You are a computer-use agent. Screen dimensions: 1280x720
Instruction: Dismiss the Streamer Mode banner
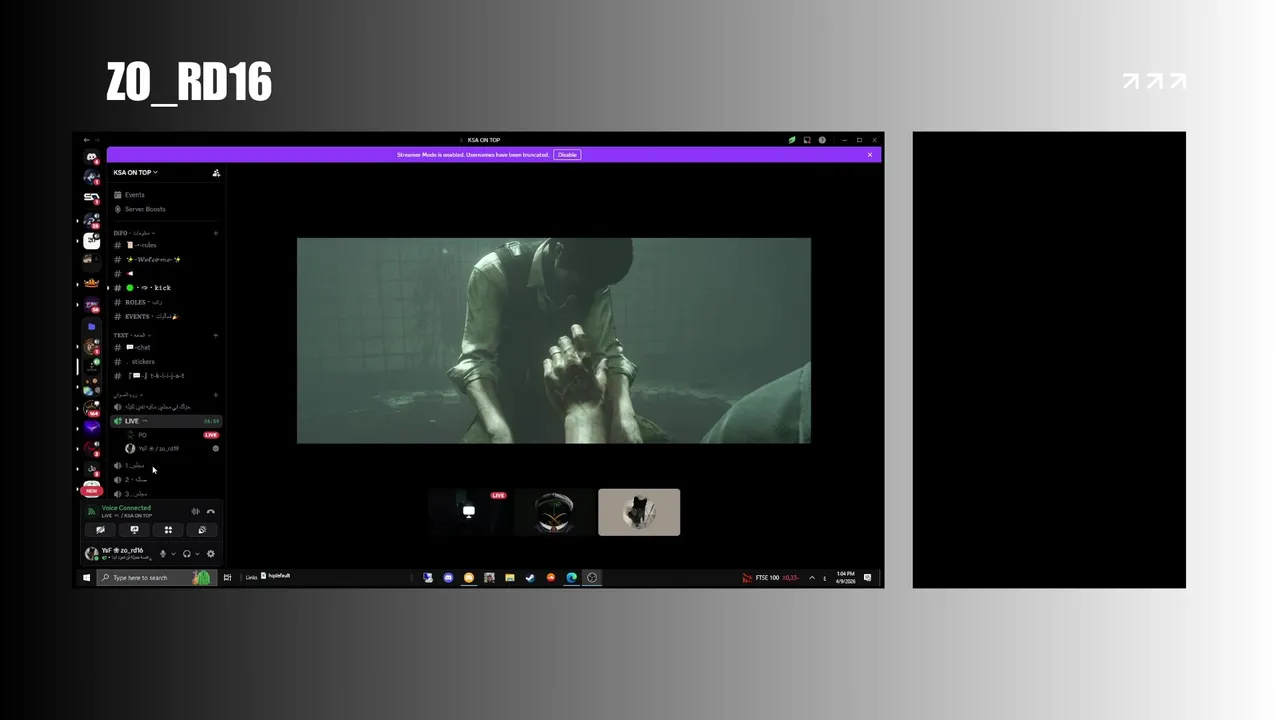pos(870,155)
